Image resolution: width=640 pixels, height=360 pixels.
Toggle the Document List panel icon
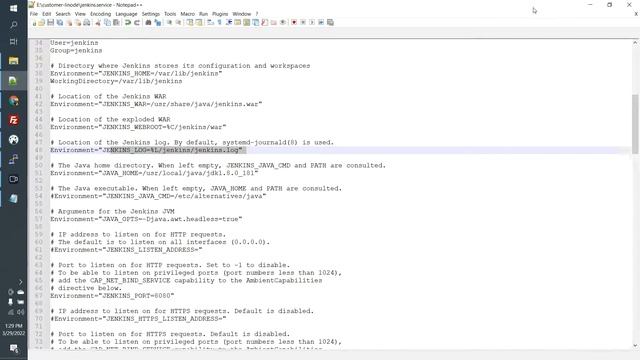pos(256,23)
